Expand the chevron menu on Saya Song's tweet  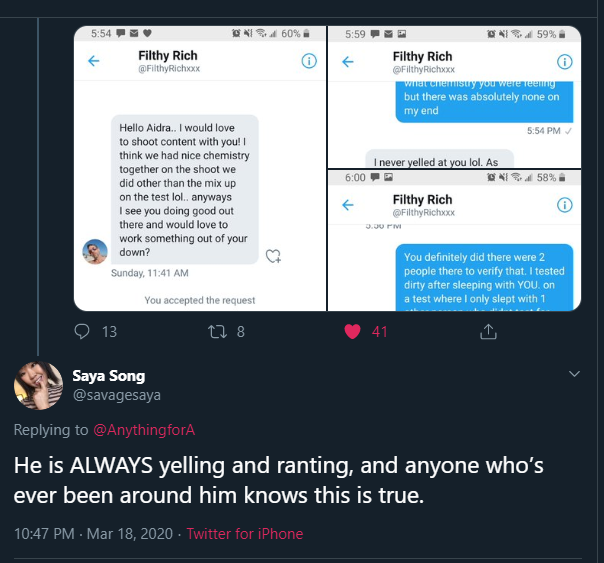click(x=575, y=374)
